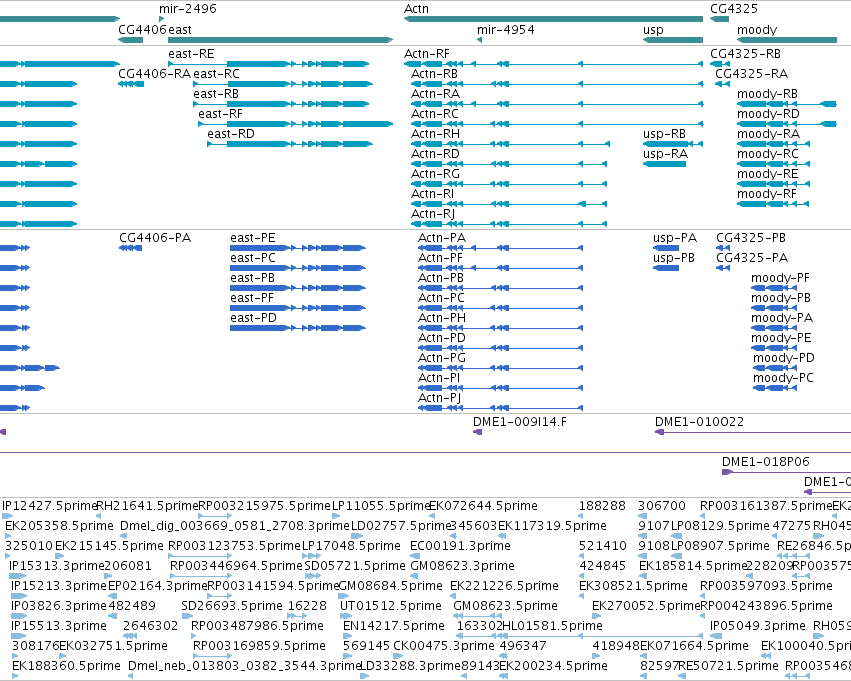Click the Actn-RF transcript
The height and width of the screenshot is (681, 851).
554,64
